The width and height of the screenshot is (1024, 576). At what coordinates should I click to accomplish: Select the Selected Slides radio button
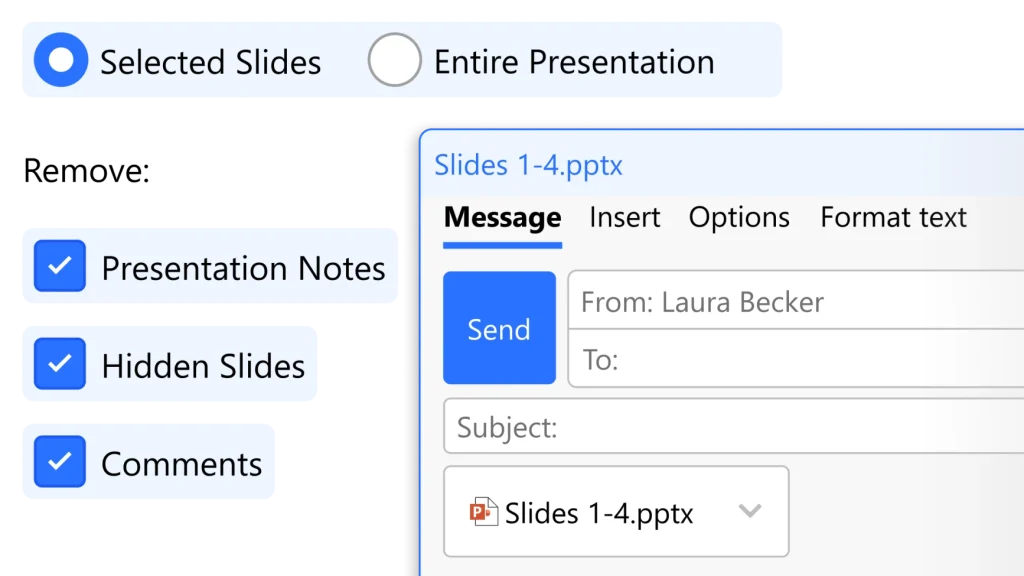point(61,61)
